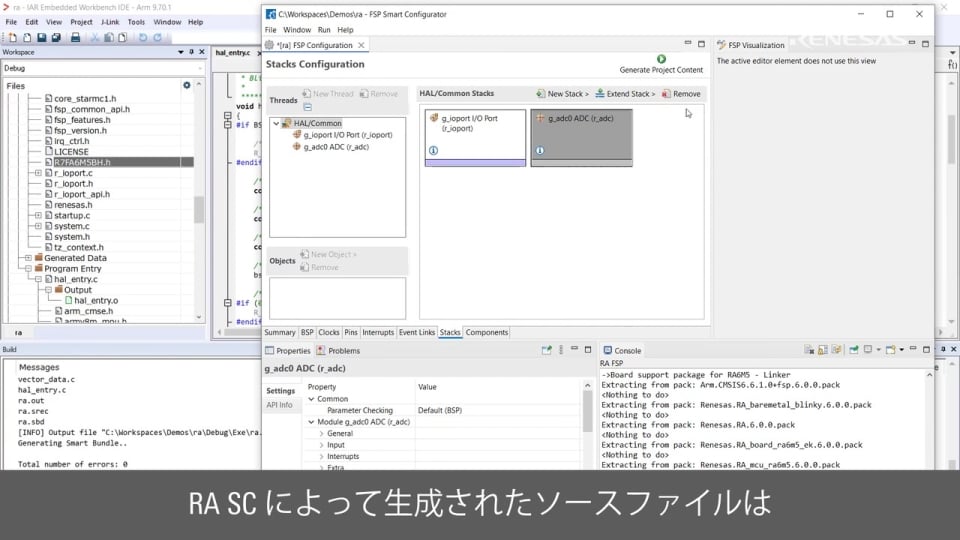
Task: Click the Display Selected Console icon
Action: pos(868,350)
